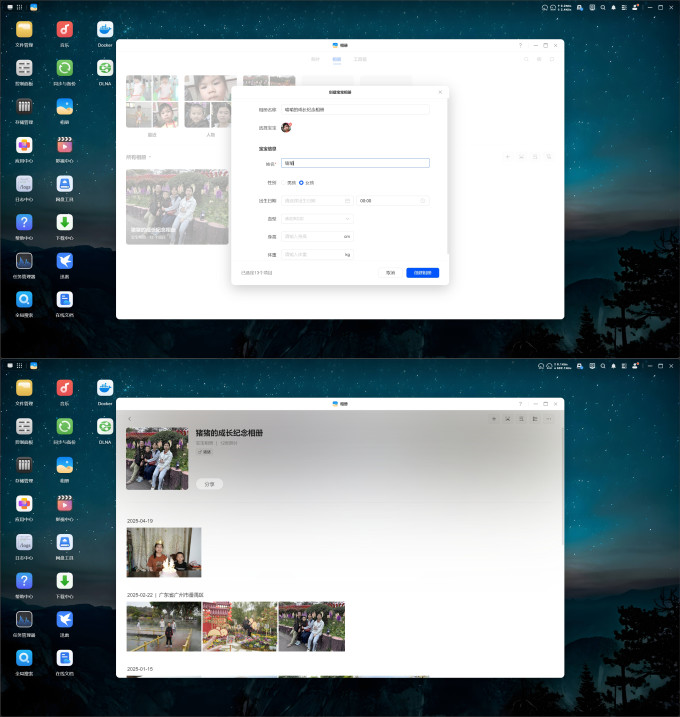Click the sort icon in album detail toolbar
The width and height of the screenshot is (680, 717).
point(535,419)
